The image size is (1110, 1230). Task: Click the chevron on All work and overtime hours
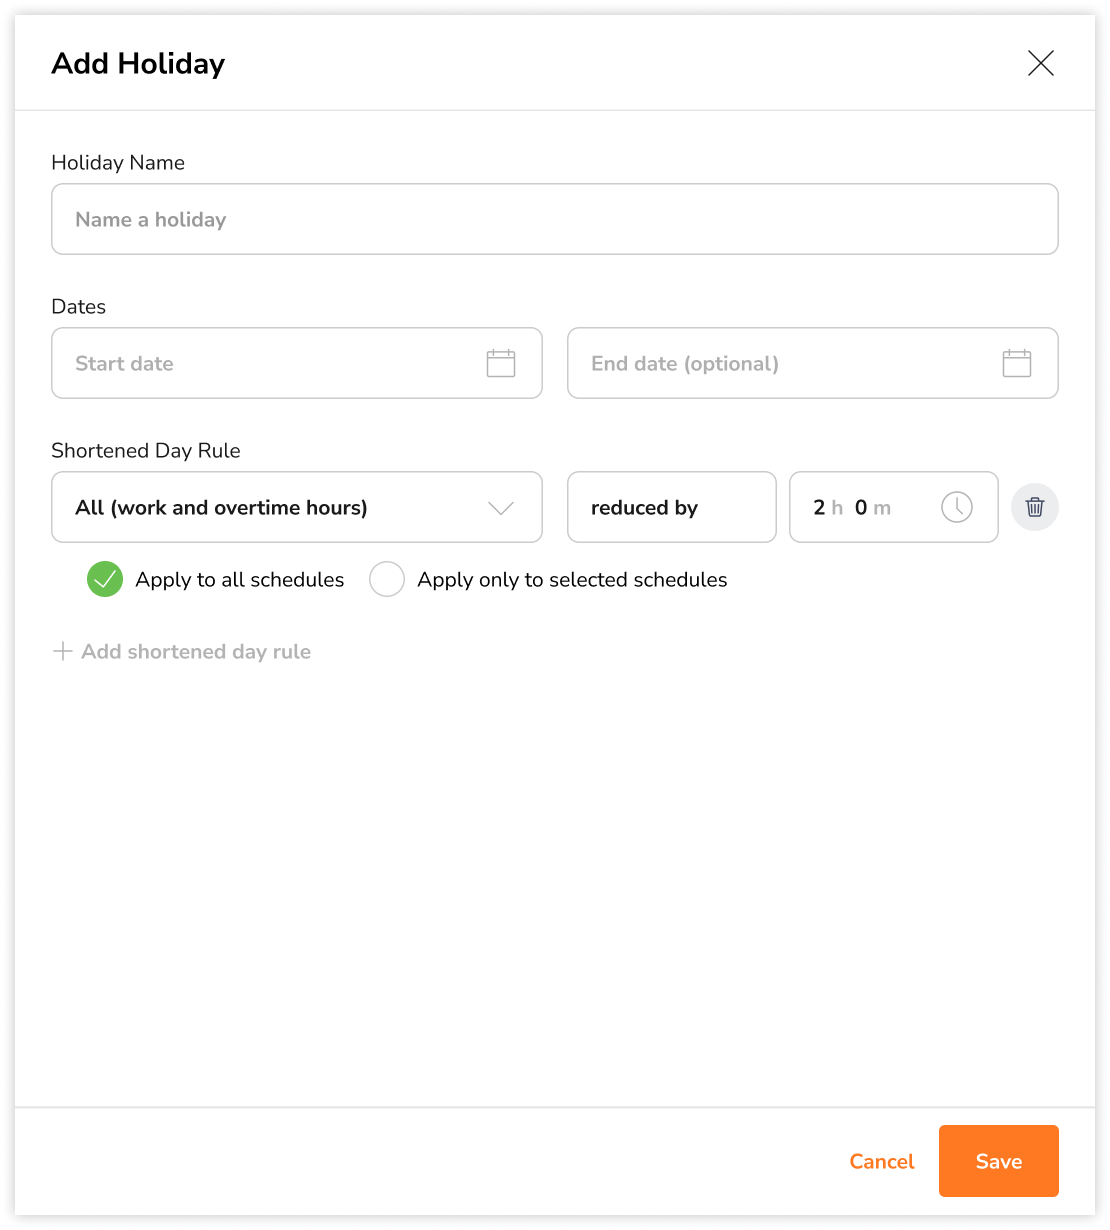pos(501,507)
